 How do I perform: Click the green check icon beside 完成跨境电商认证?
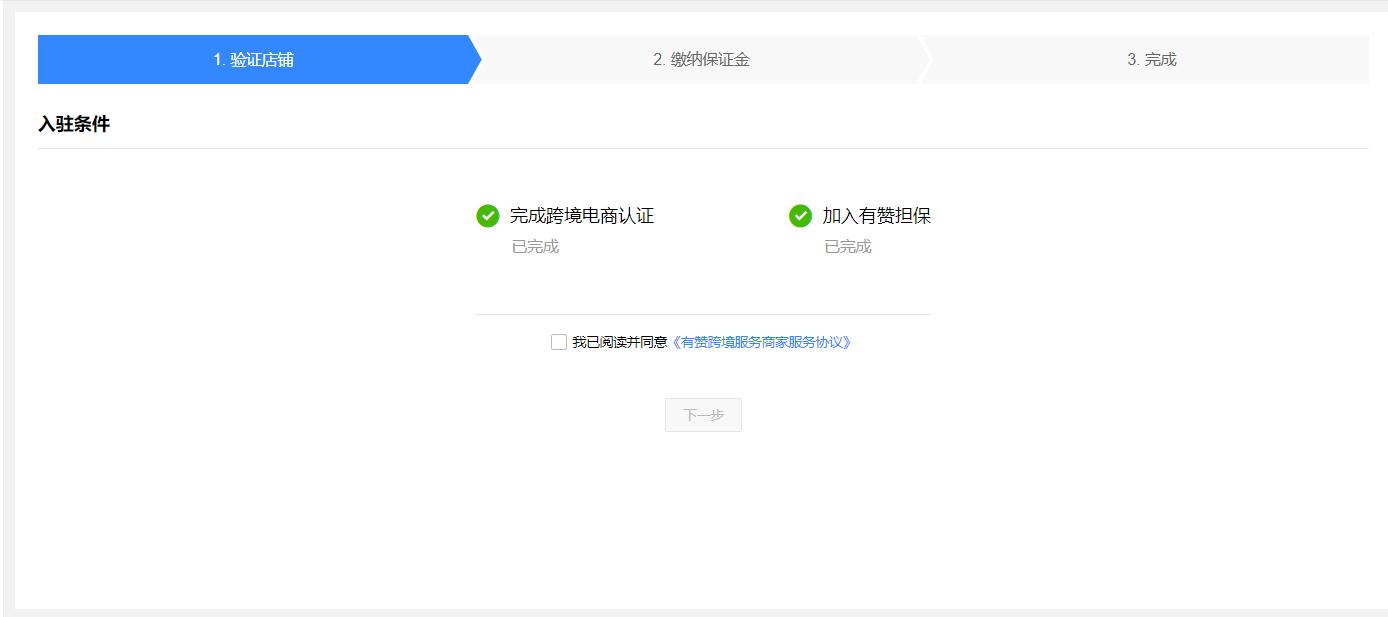[x=488, y=216]
